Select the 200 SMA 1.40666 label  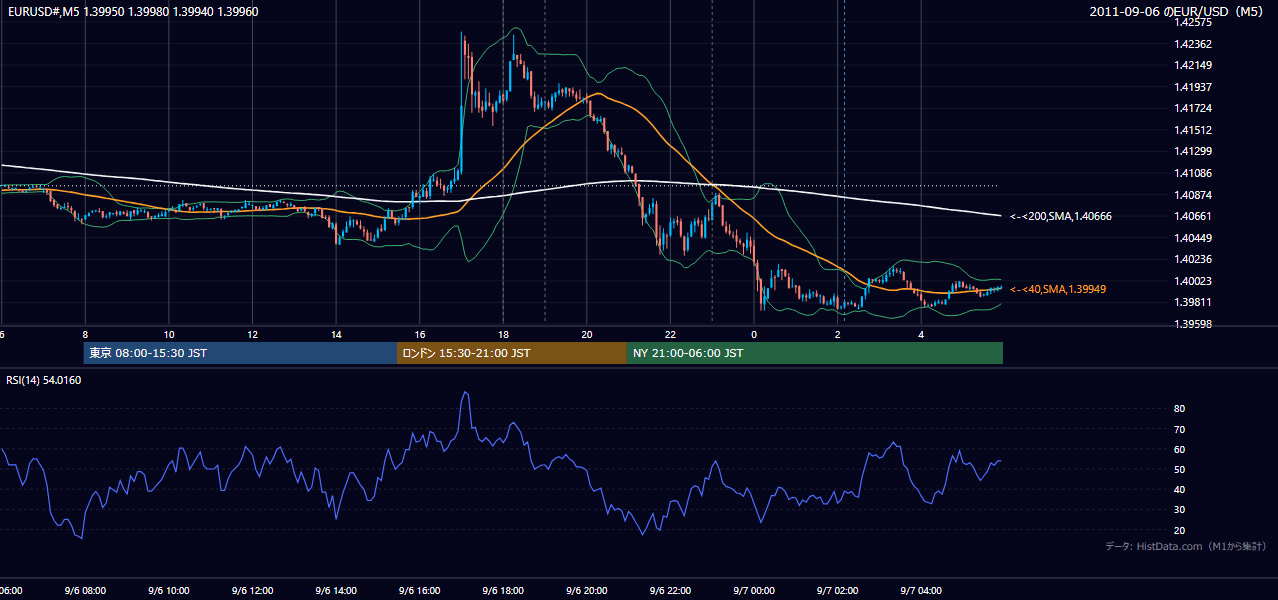click(x=1061, y=216)
